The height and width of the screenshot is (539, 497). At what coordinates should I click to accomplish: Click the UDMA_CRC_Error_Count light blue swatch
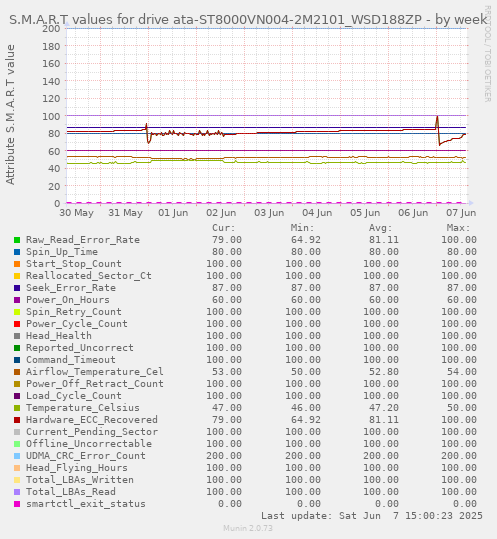tap(17, 456)
